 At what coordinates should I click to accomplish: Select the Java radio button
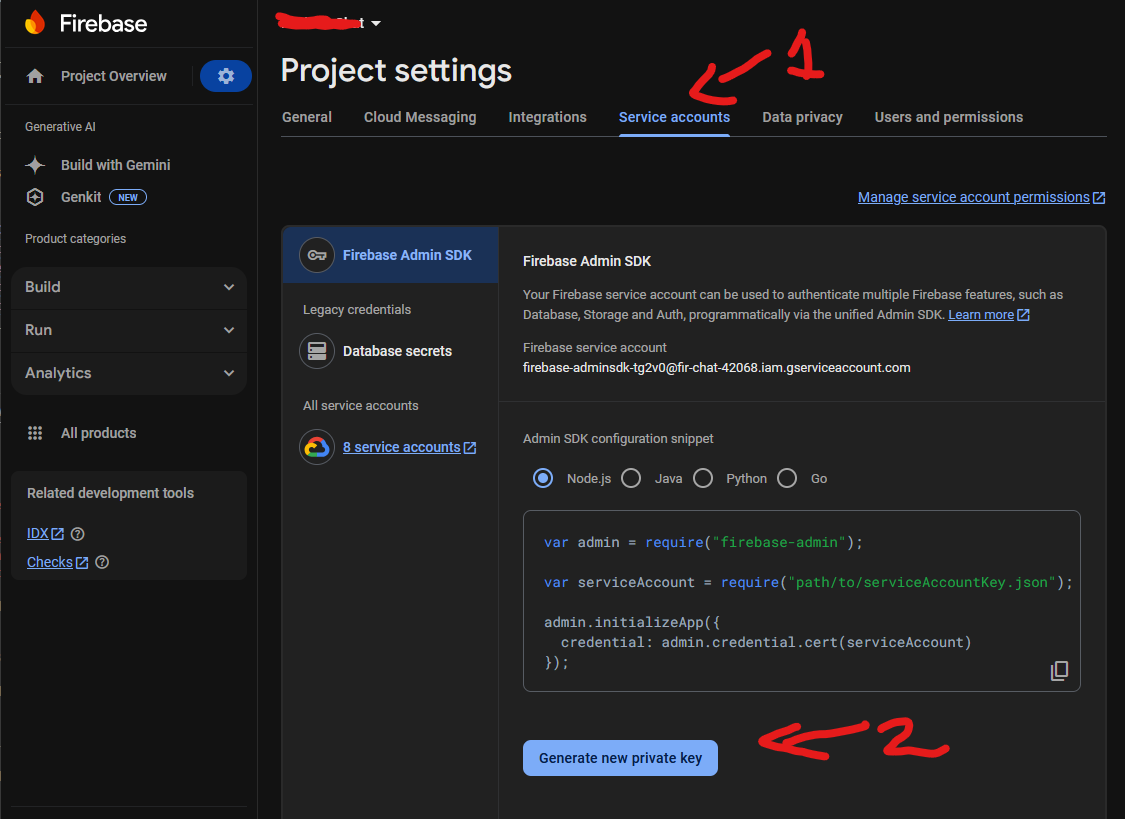(631, 478)
